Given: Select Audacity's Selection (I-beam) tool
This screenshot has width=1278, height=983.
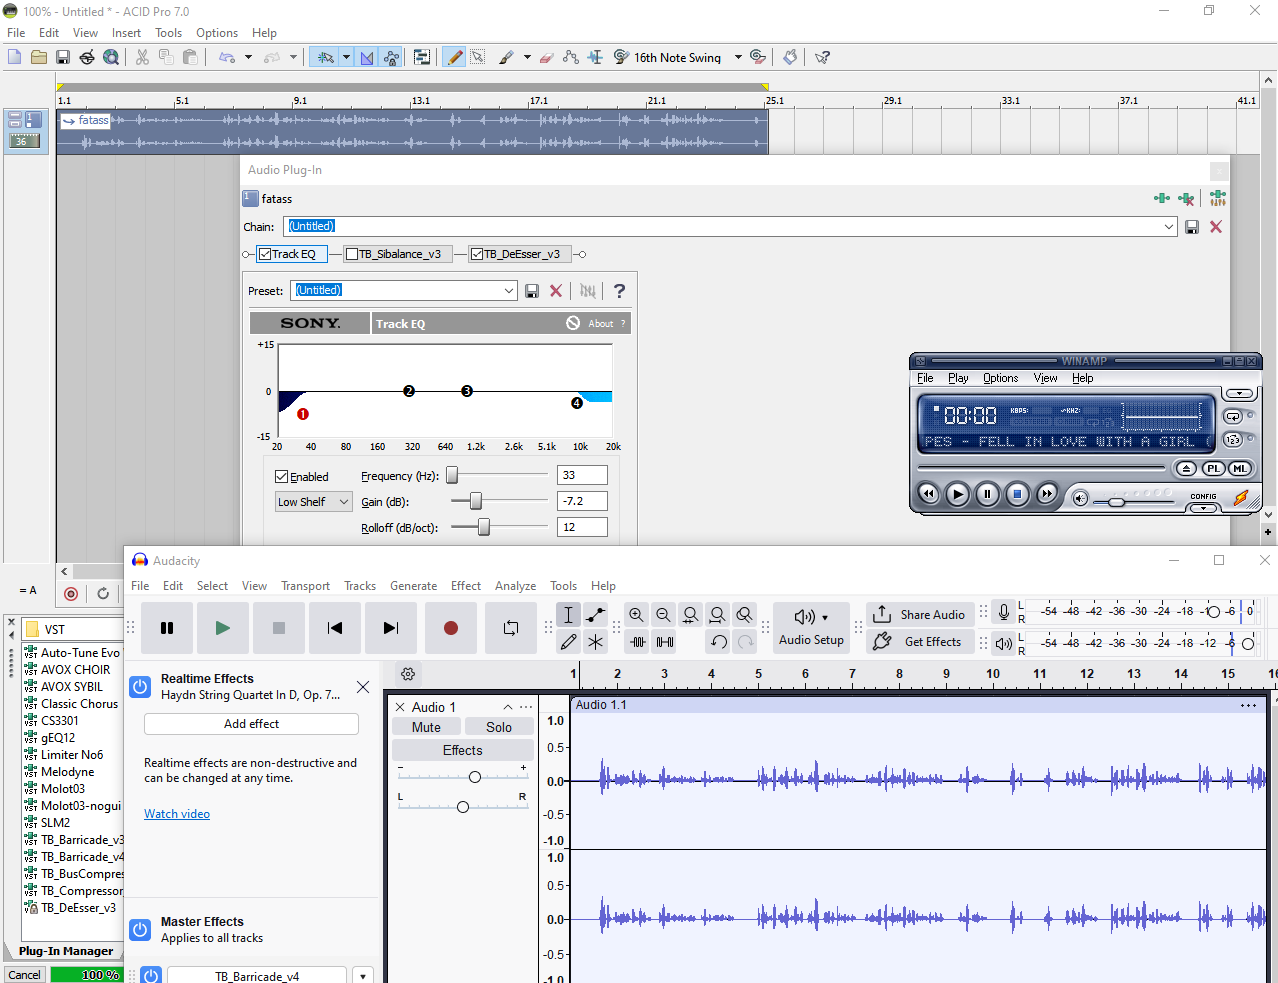Looking at the screenshot, I should point(568,615).
